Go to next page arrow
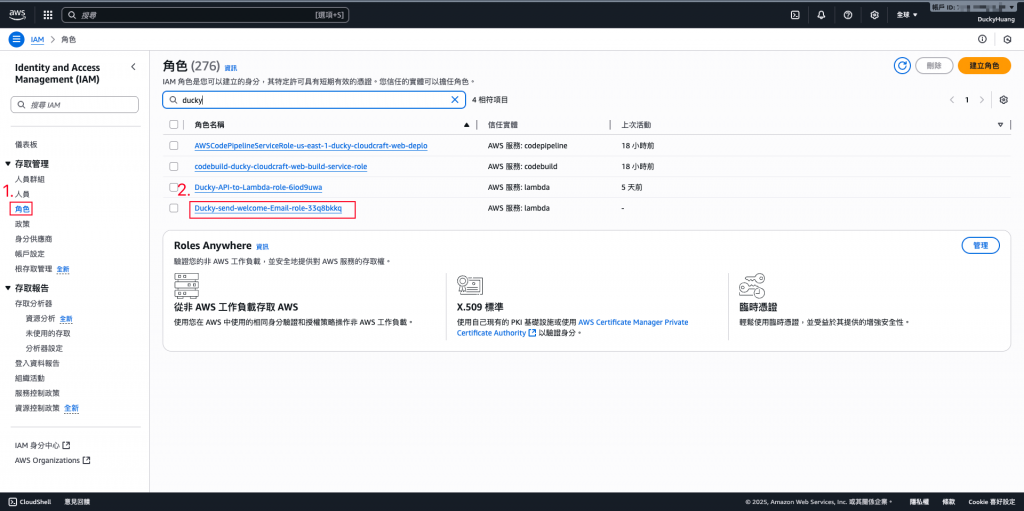Image resolution: width=1024 pixels, height=511 pixels. [x=982, y=100]
